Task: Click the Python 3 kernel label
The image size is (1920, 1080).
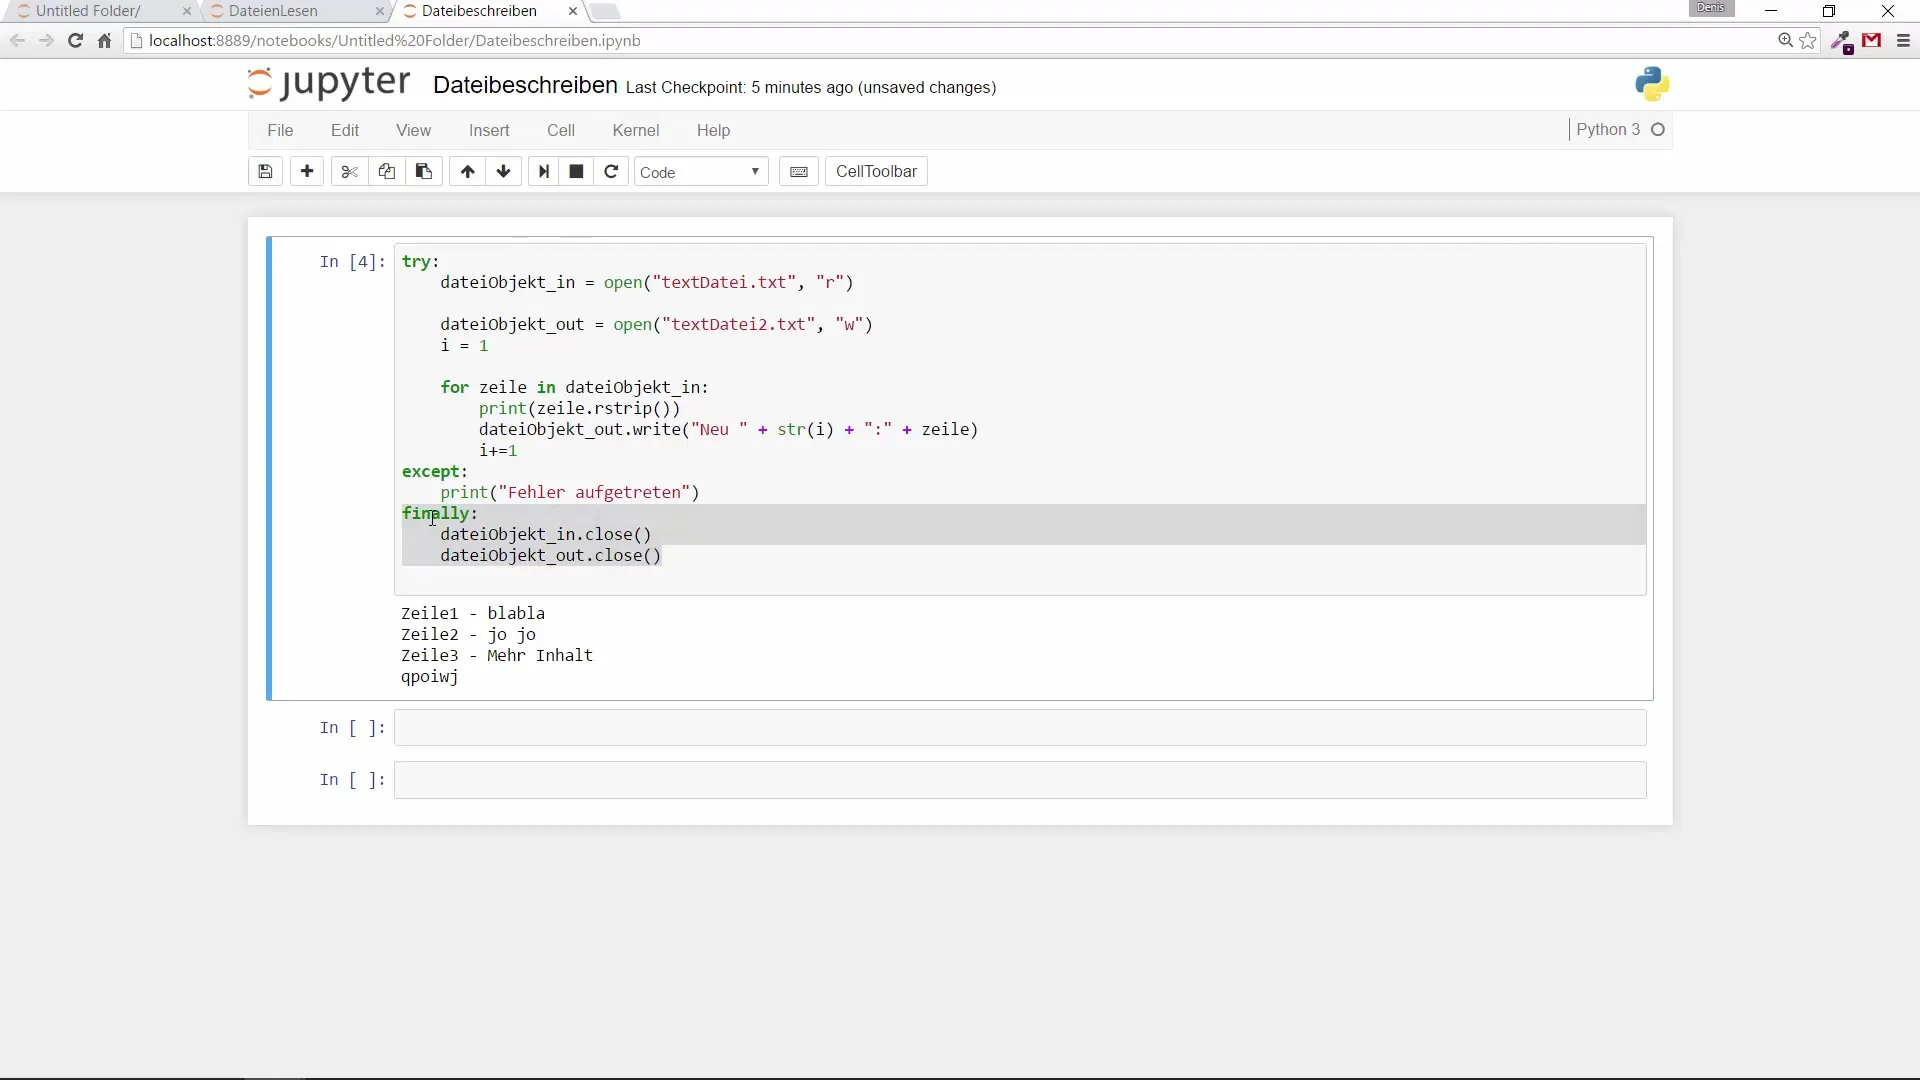Action: (x=1608, y=130)
